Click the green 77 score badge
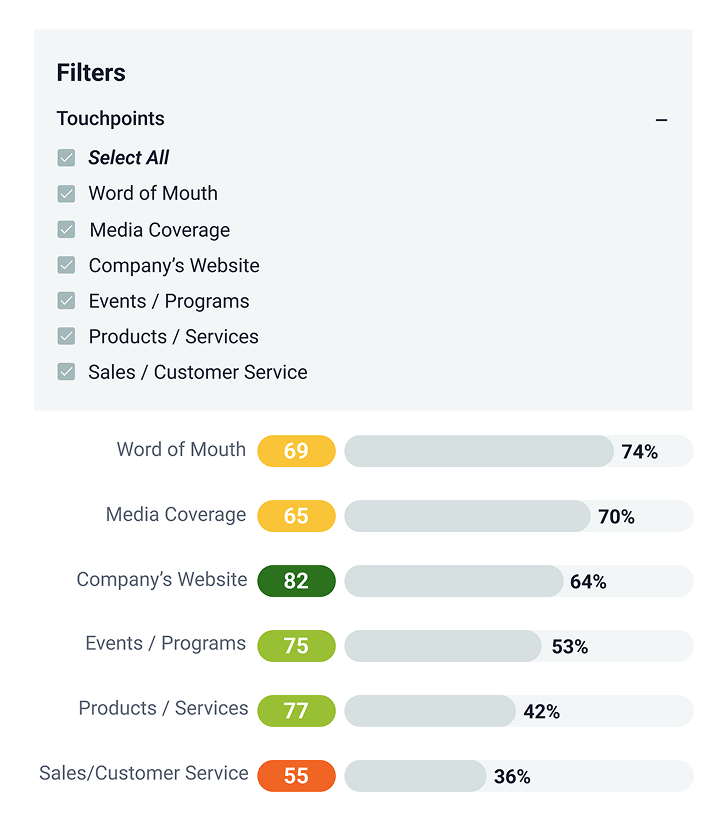The height and width of the screenshot is (836, 728). tap(296, 711)
